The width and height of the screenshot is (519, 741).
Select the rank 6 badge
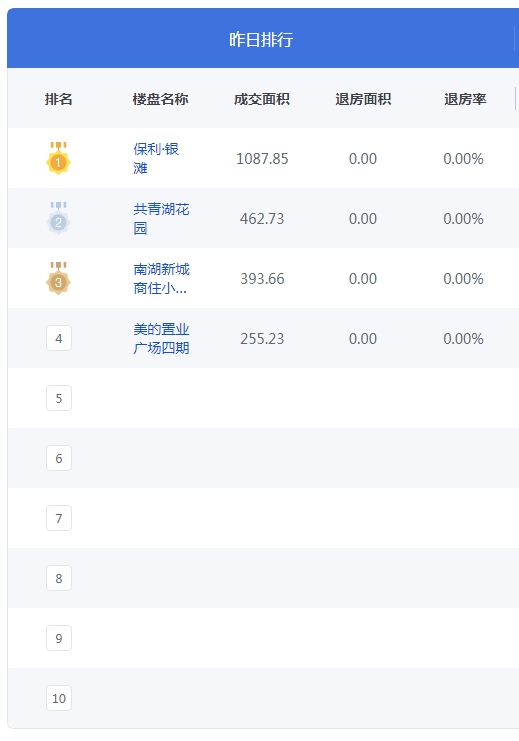pyautogui.click(x=59, y=458)
